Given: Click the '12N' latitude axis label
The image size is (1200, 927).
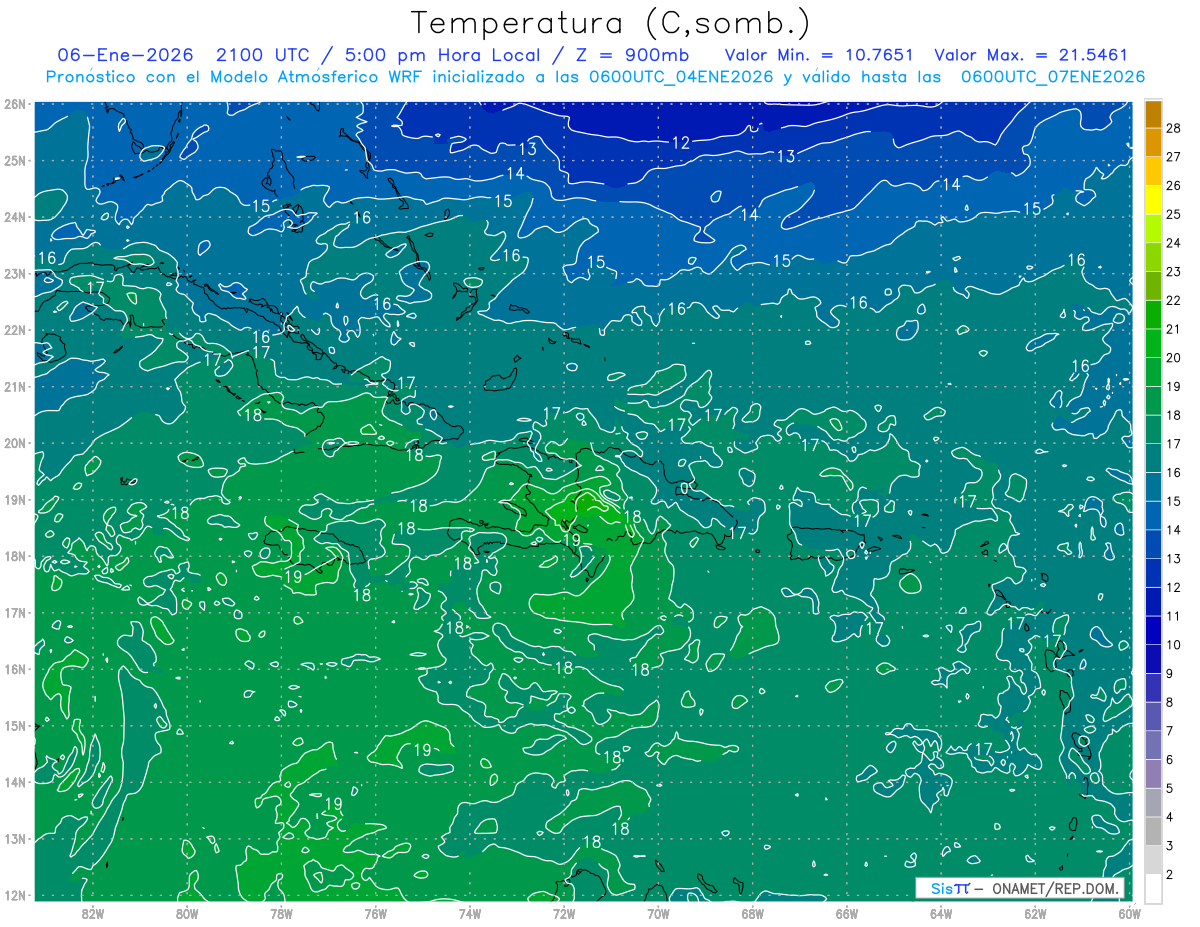Looking at the screenshot, I should point(15,895).
